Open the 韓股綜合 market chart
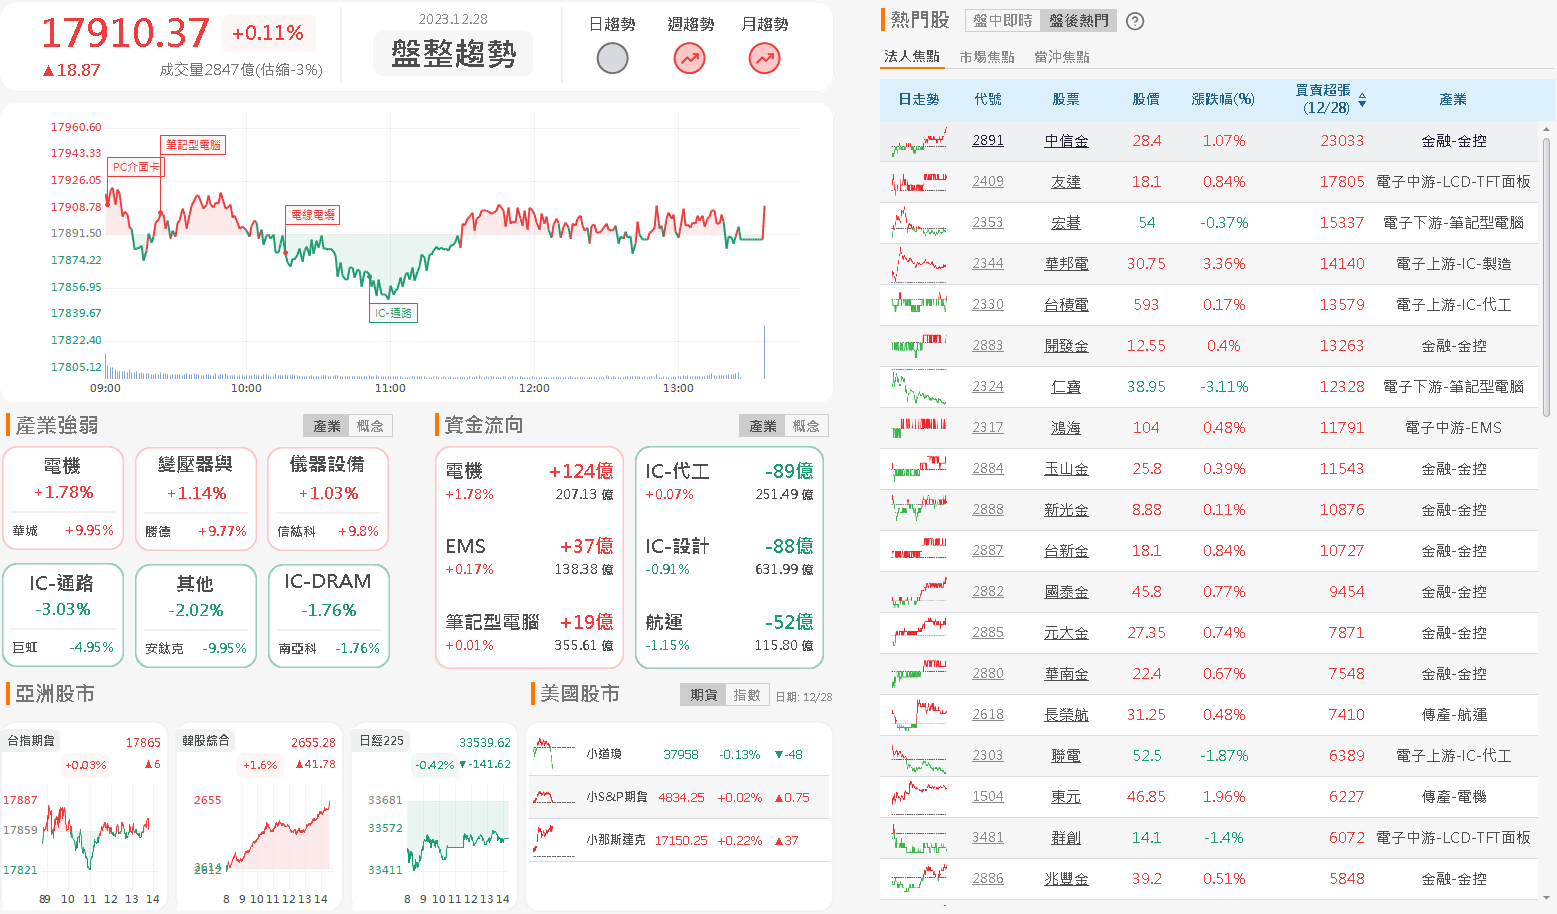The width and height of the screenshot is (1557, 914). click(x=259, y=817)
